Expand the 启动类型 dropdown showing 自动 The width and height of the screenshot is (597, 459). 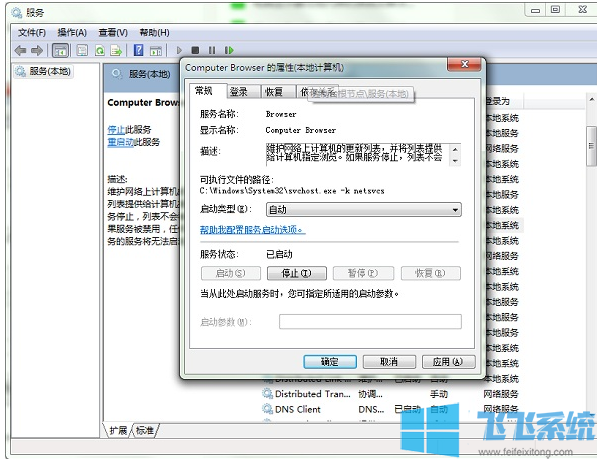pos(363,210)
